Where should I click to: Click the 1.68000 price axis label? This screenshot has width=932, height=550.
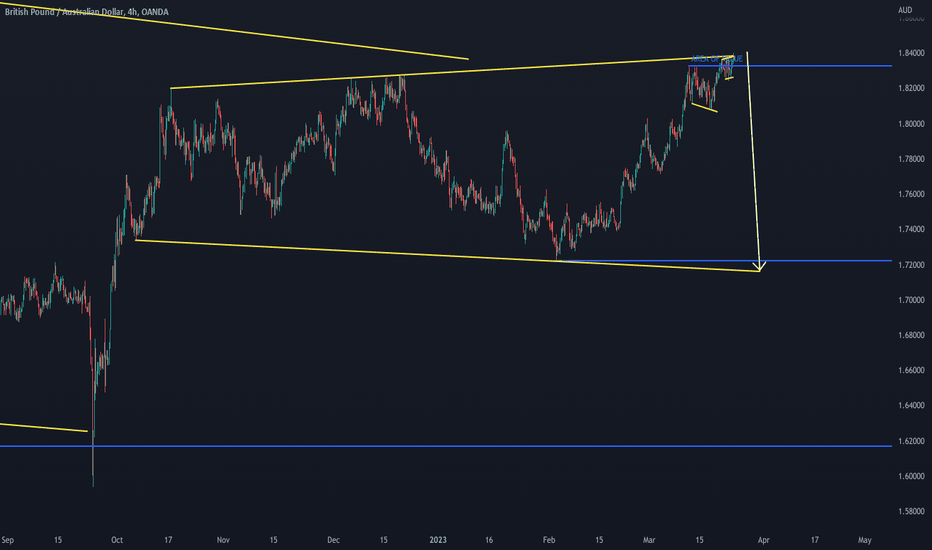point(911,335)
